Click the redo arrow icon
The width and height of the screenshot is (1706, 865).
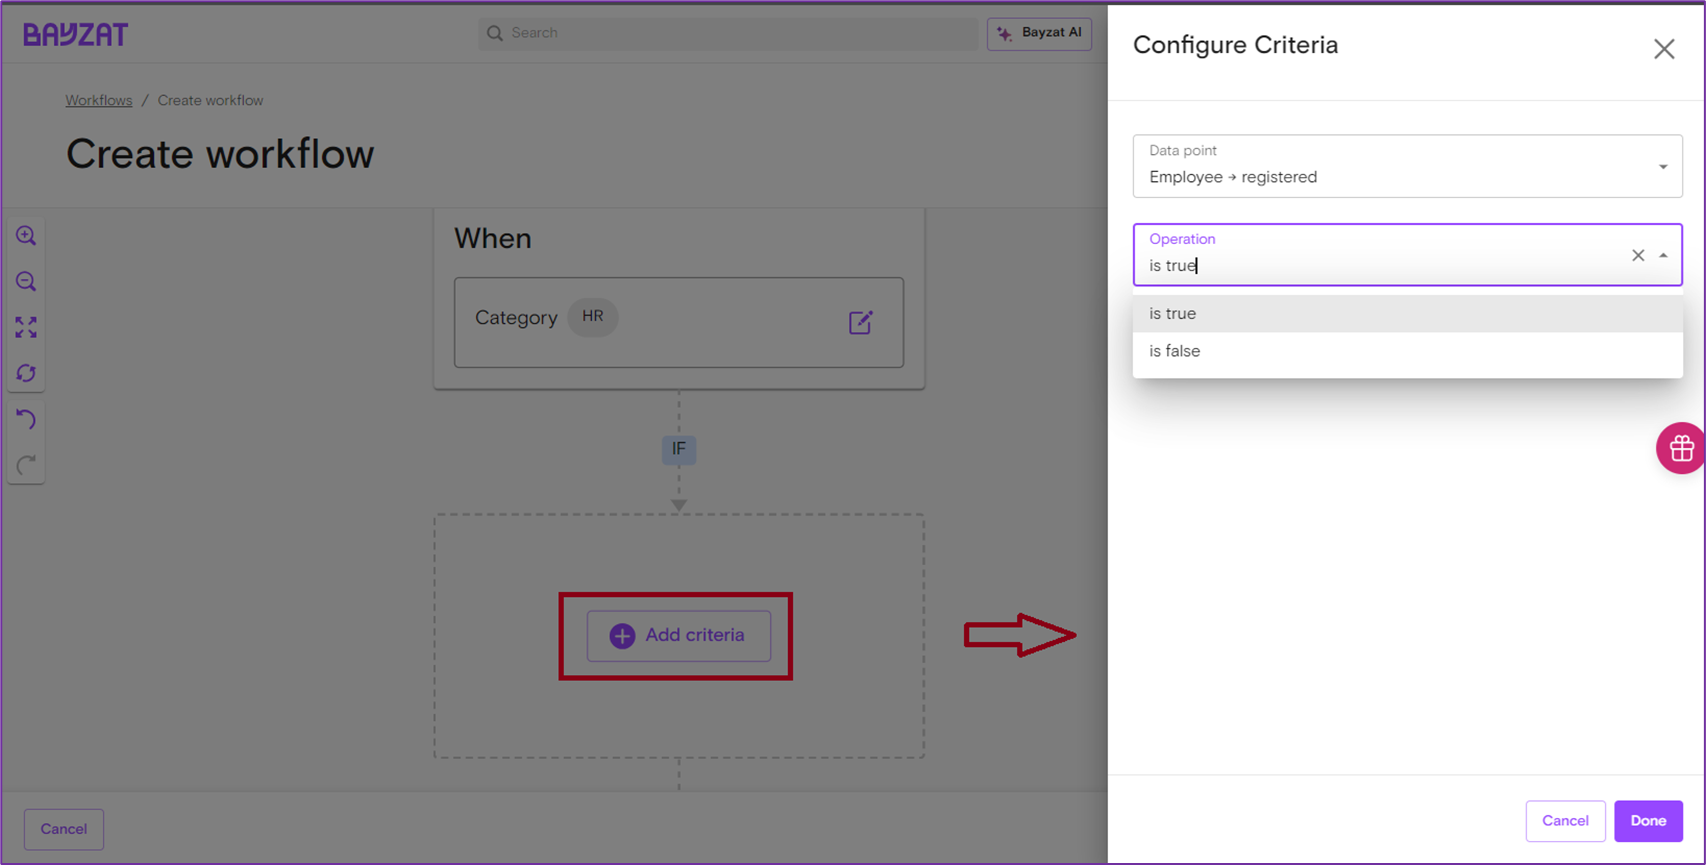[26, 465]
